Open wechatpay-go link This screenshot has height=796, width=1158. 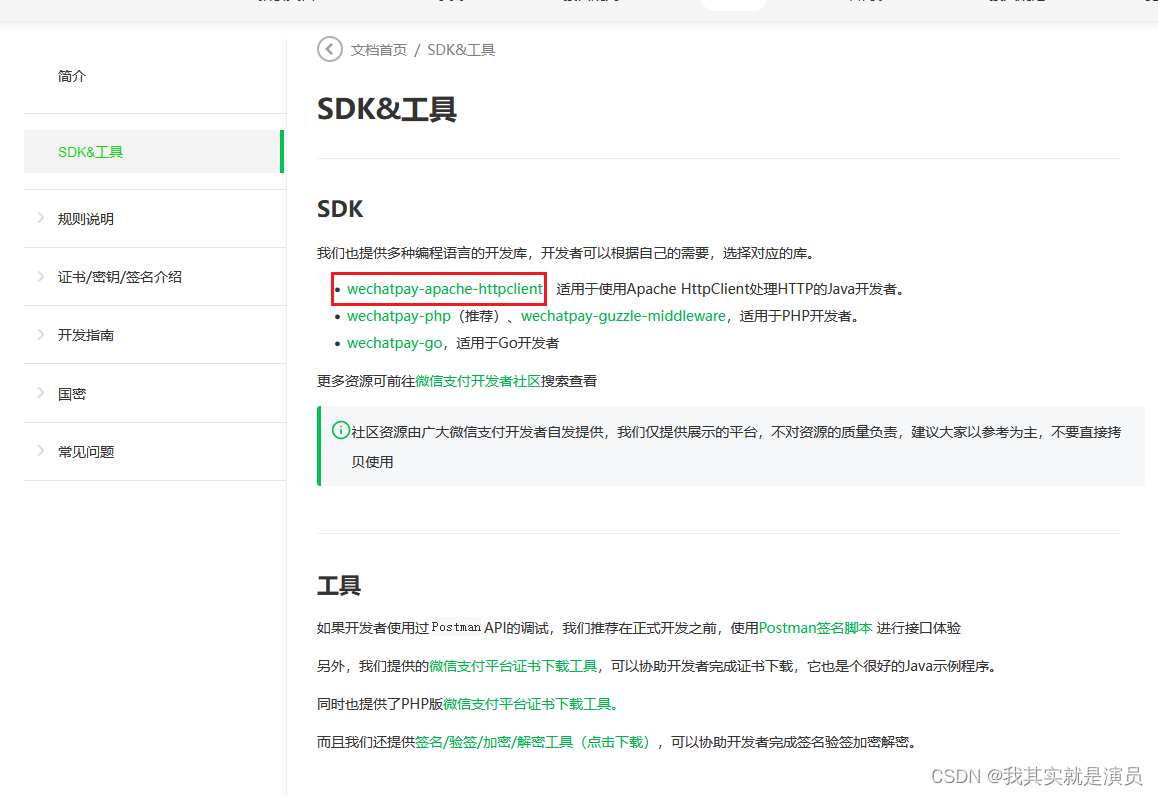click(x=394, y=343)
